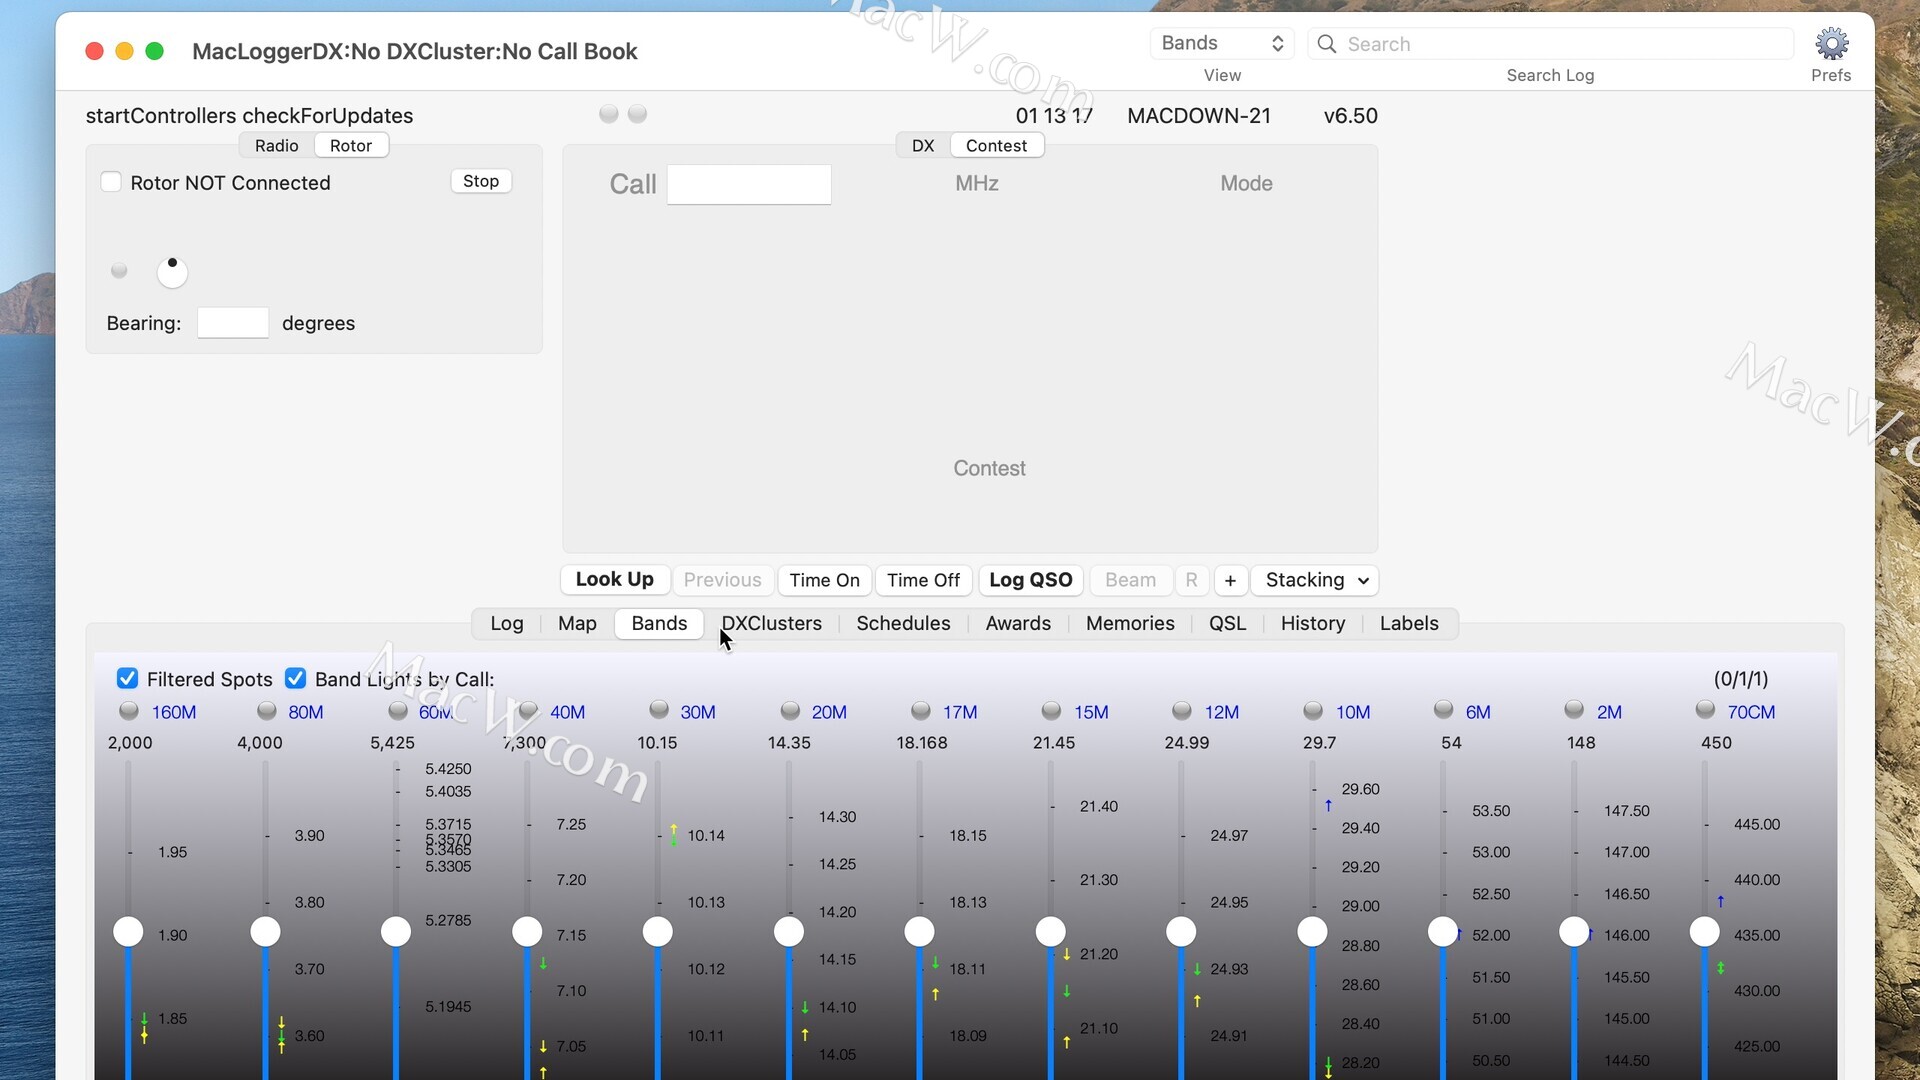The height and width of the screenshot is (1080, 1920).
Task: Select the DX tab
Action: (x=923, y=146)
